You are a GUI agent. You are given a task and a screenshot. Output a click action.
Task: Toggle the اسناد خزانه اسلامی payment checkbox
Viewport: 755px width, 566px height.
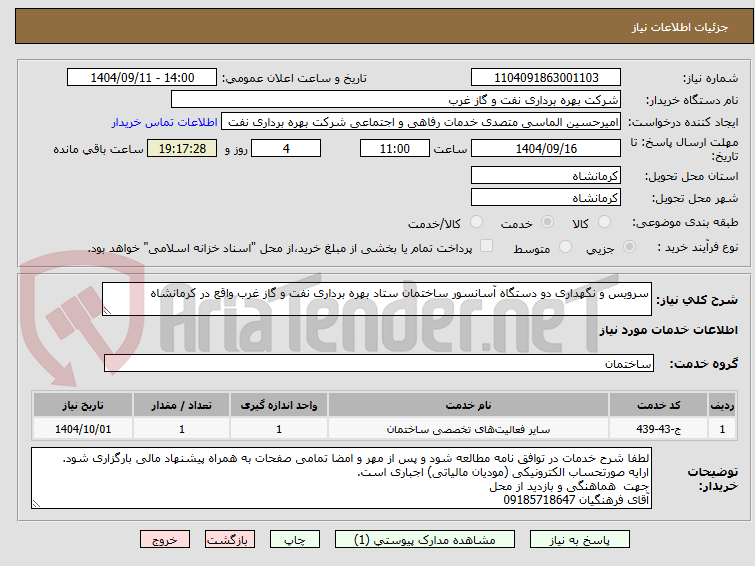[487, 246]
